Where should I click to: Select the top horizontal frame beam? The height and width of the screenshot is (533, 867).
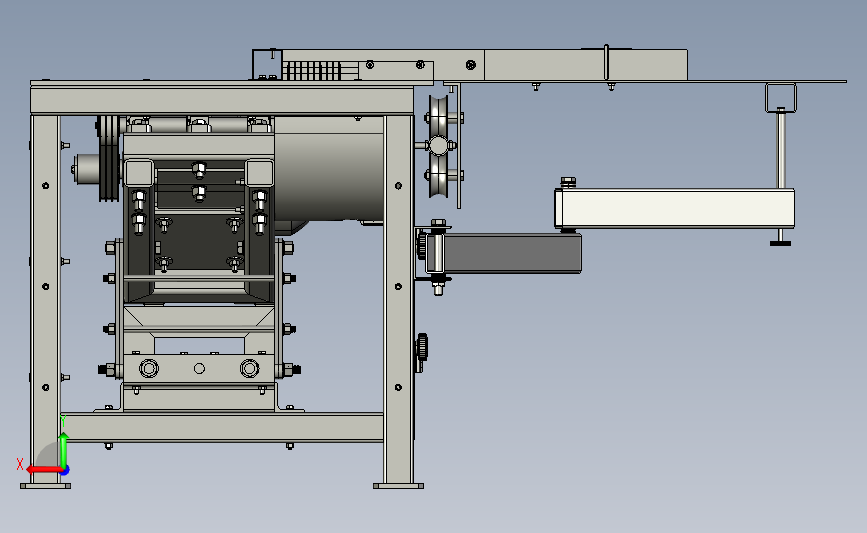point(222,101)
